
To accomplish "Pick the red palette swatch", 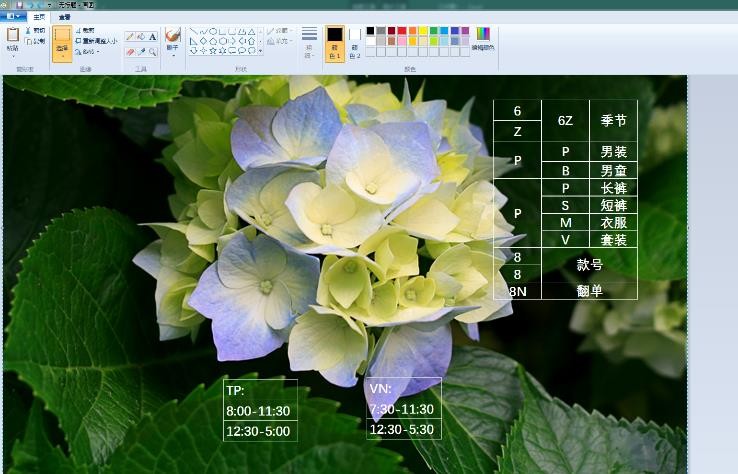I will (402, 31).
